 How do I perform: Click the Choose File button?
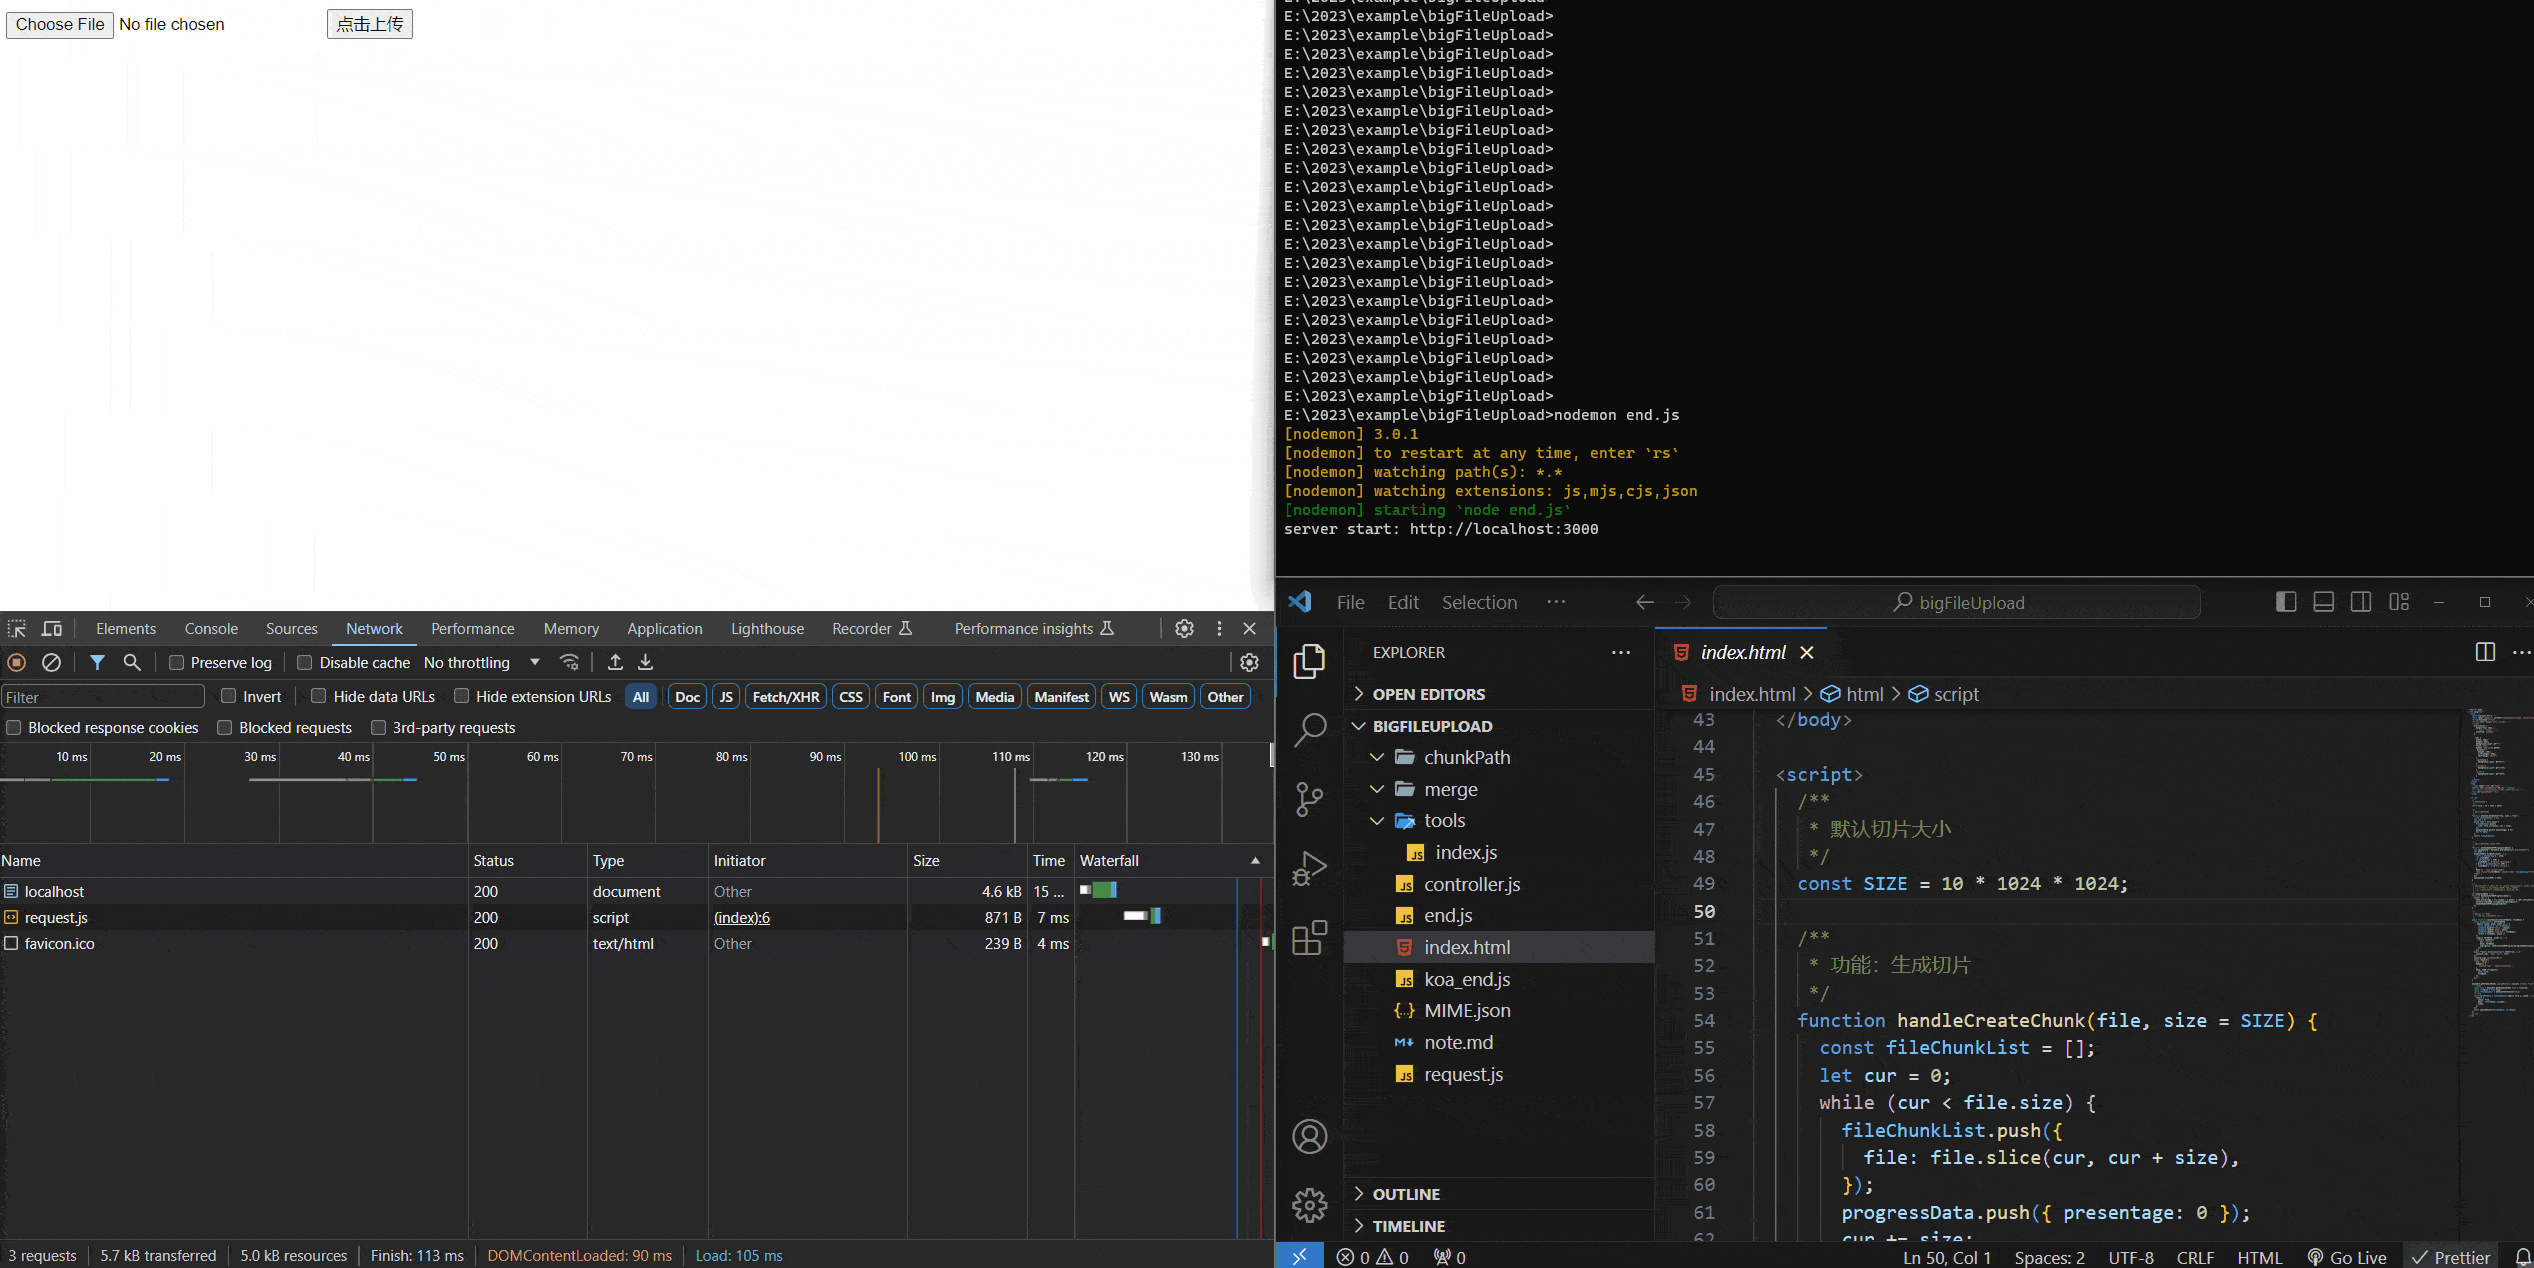tap(60, 24)
